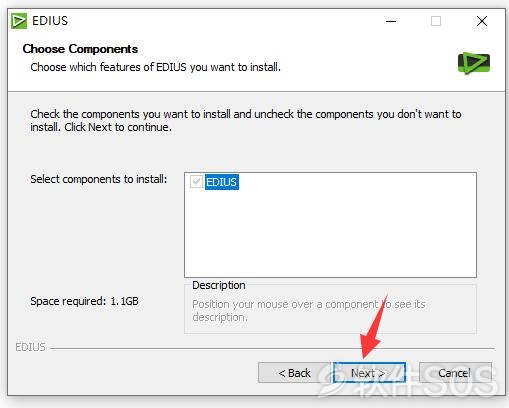Click empty area of the components list

tap(330, 233)
